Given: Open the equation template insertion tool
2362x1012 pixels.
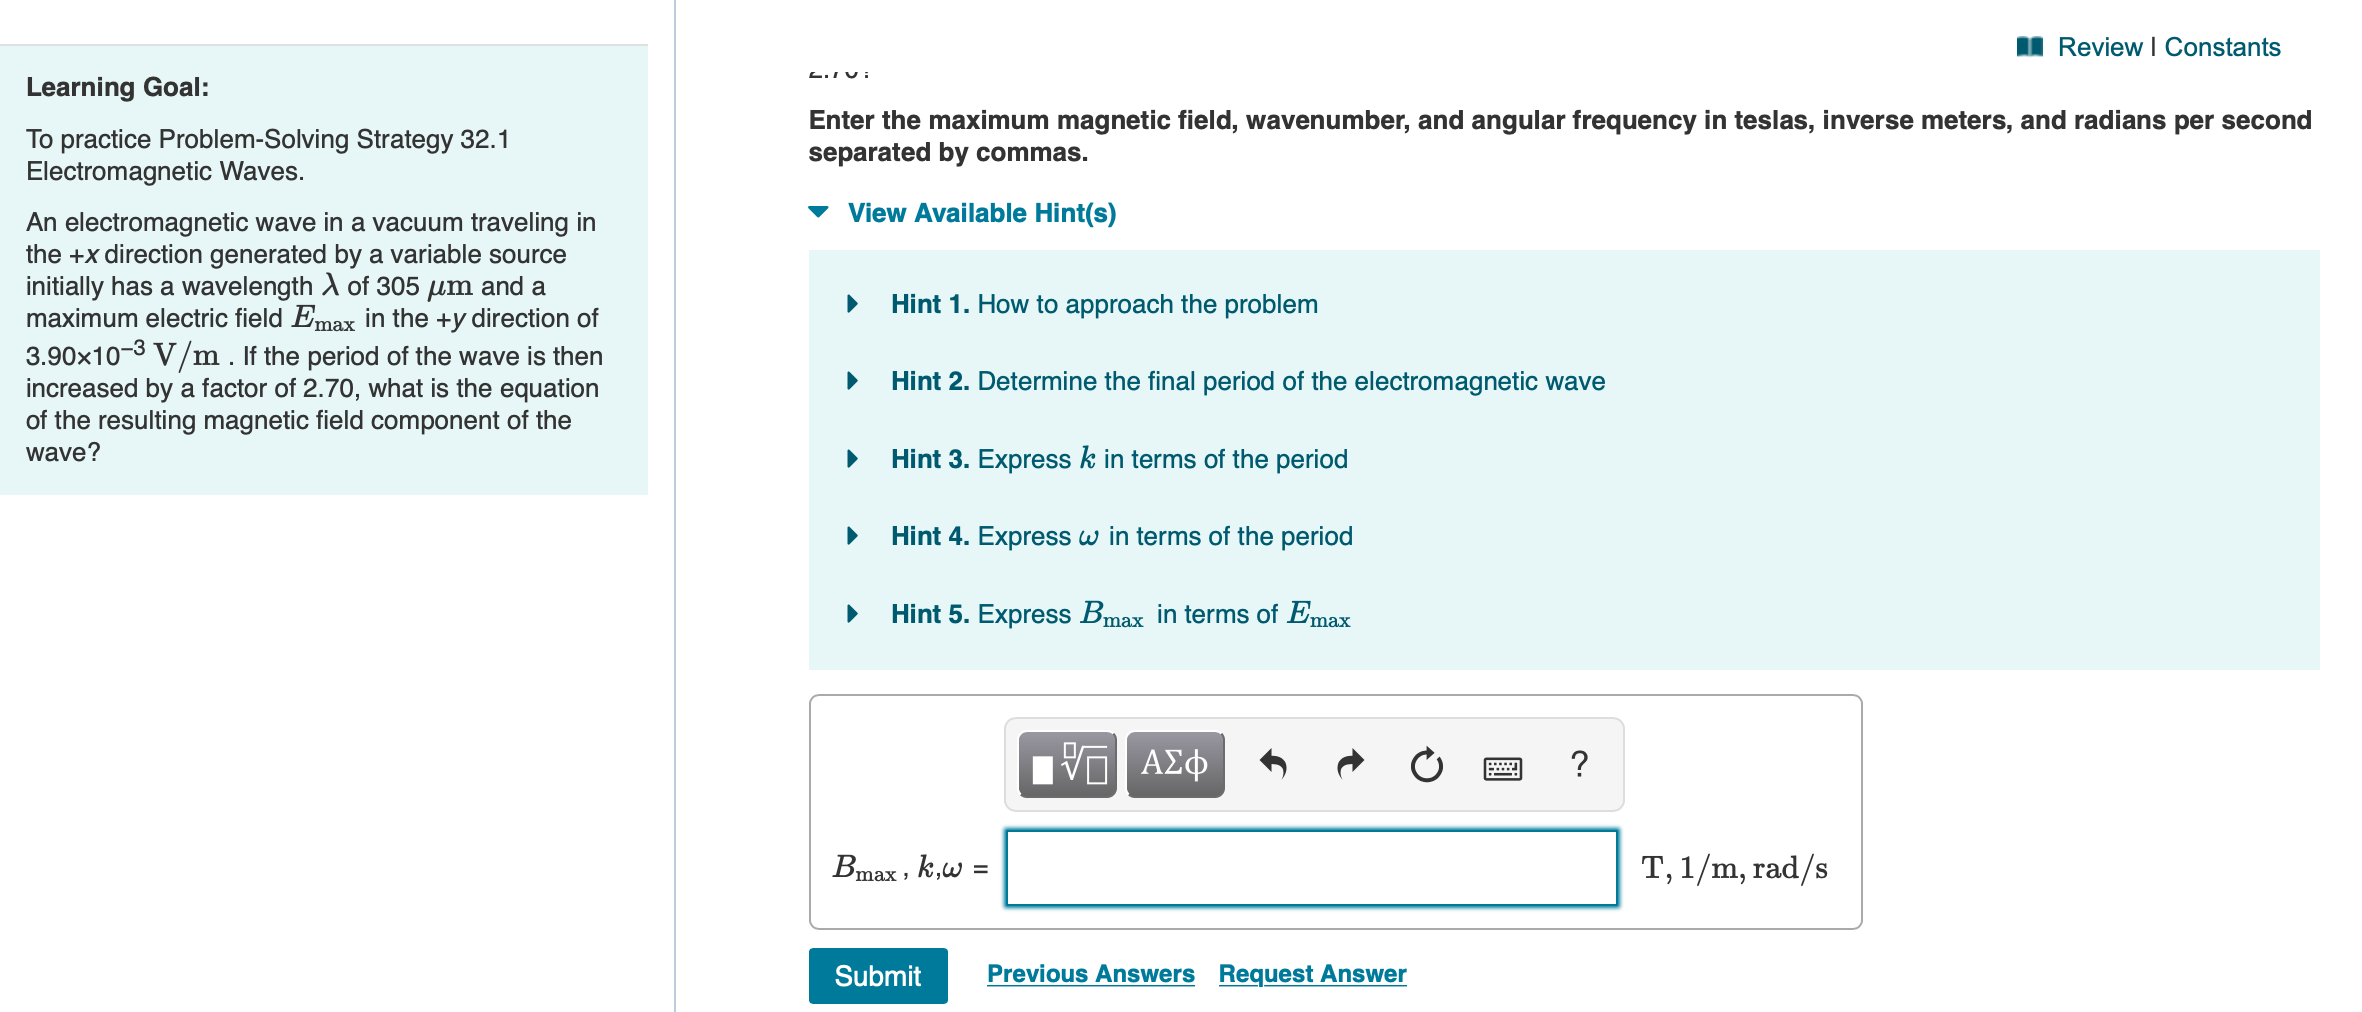Looking at the screenshot, I should [1065, 764].
